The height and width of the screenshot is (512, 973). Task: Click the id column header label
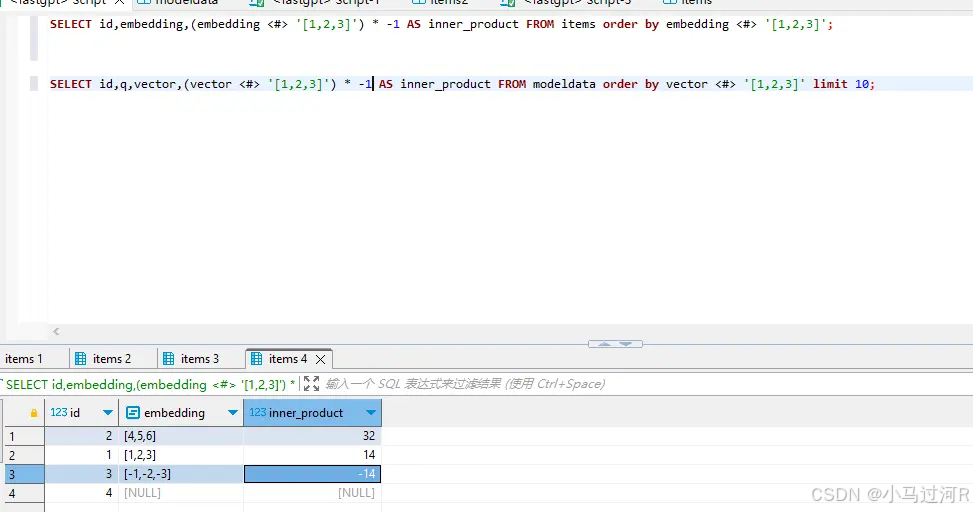(x=74, y=413)
